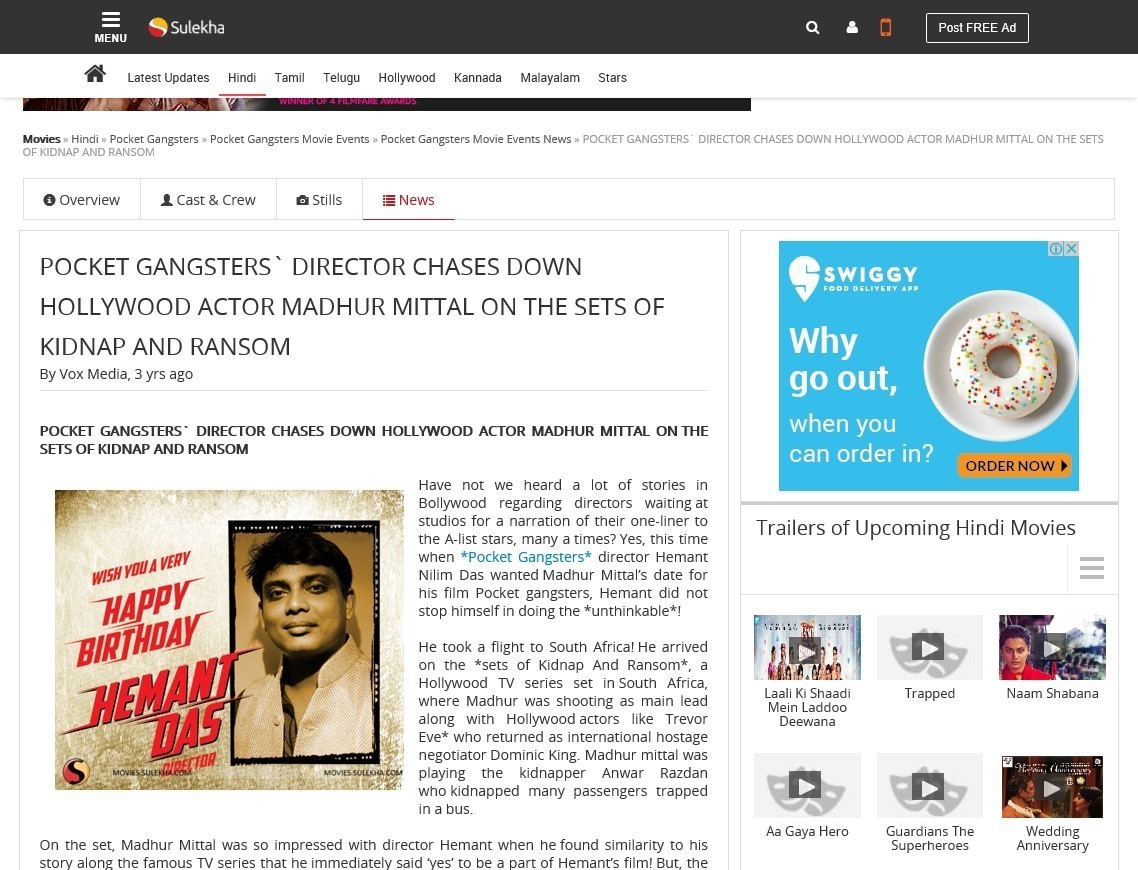Select the Overview tab
This screenshot has height=870, width=1138.
[82, 200]
